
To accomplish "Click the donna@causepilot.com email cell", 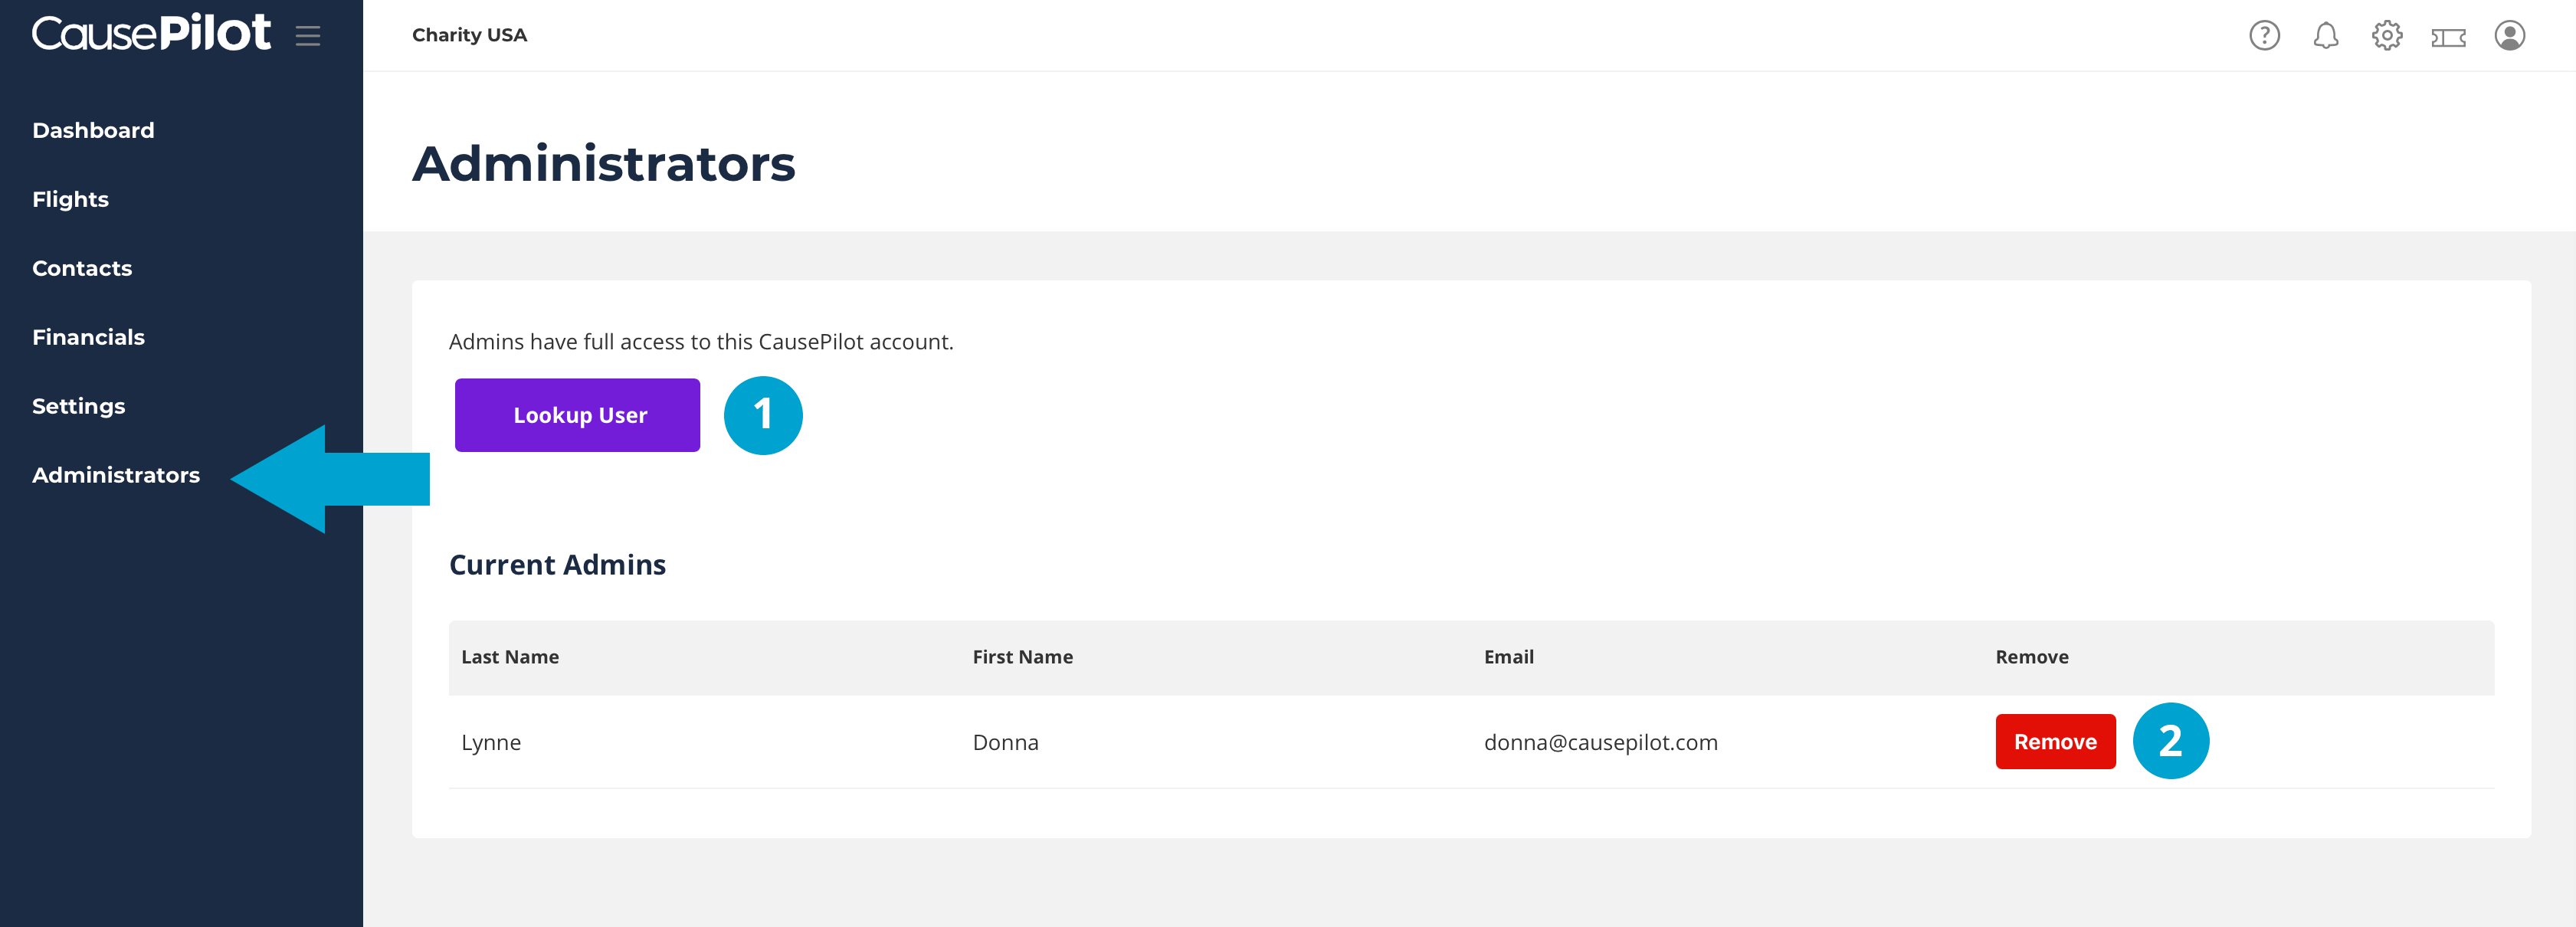I will click(1600, 742).
